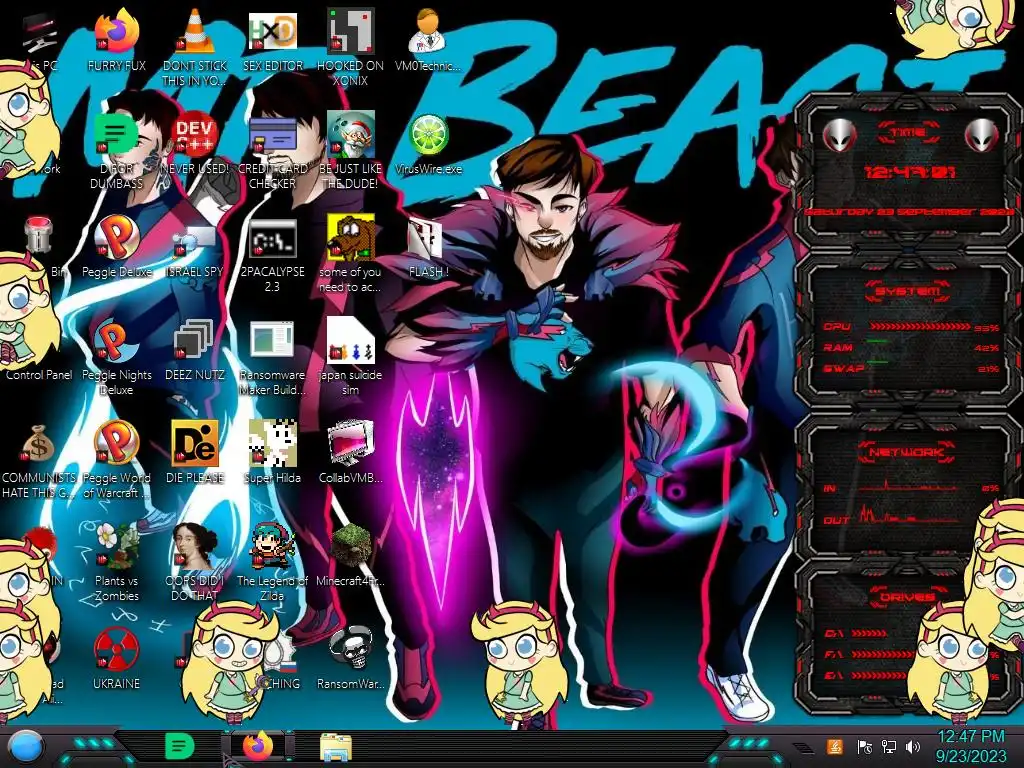This screenshot has width=1024, height=768.
Task: Open the BE JUST LIKE THE DUDE icon
Action: point(350,134)
